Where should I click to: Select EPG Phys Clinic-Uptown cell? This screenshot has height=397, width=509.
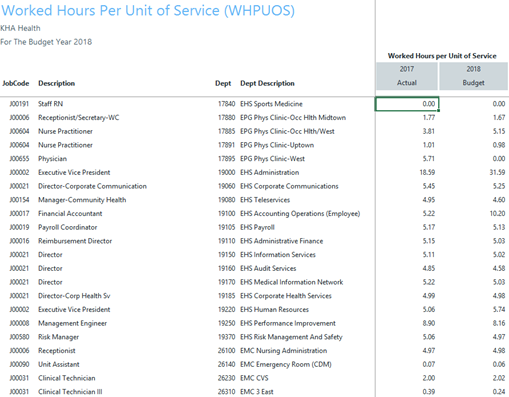pyautogui.click(x=277, y=145)
